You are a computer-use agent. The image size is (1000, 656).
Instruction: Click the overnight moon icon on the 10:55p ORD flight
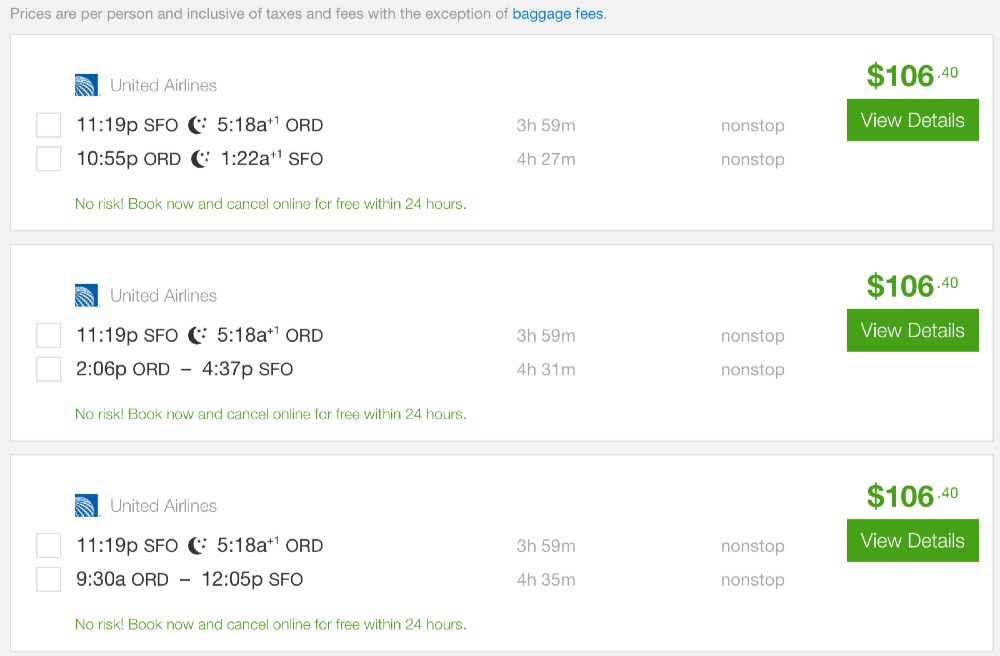click(201, 159)
